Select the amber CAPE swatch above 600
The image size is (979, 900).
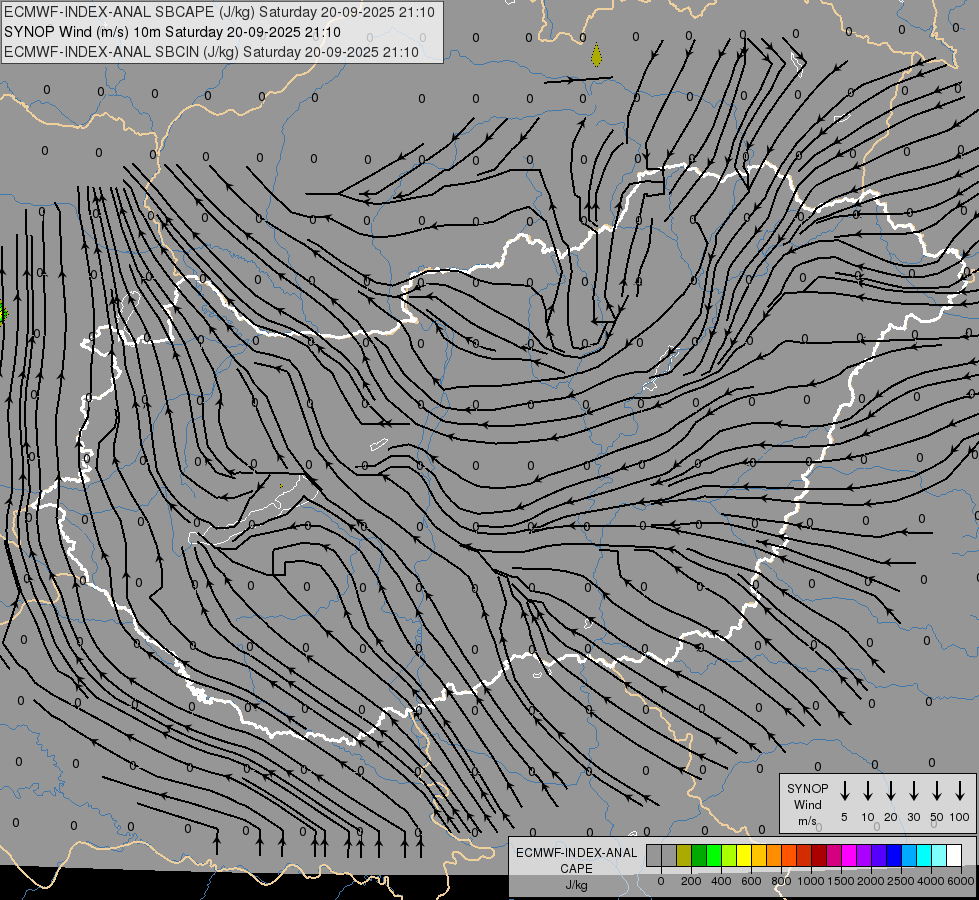click(759, 855)
